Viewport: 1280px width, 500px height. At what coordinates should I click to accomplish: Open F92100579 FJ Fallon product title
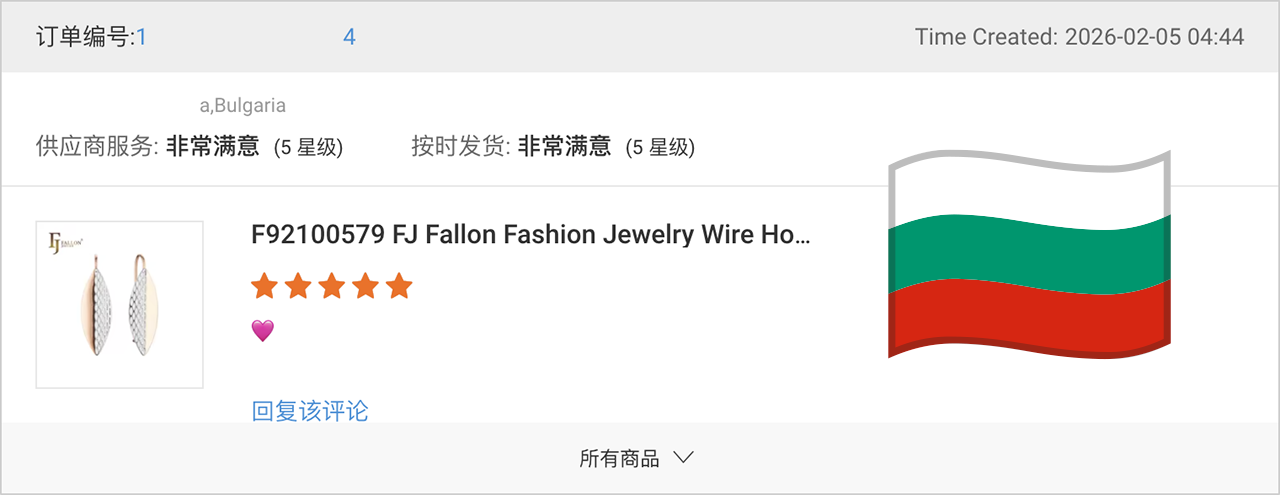pos(531,235)
